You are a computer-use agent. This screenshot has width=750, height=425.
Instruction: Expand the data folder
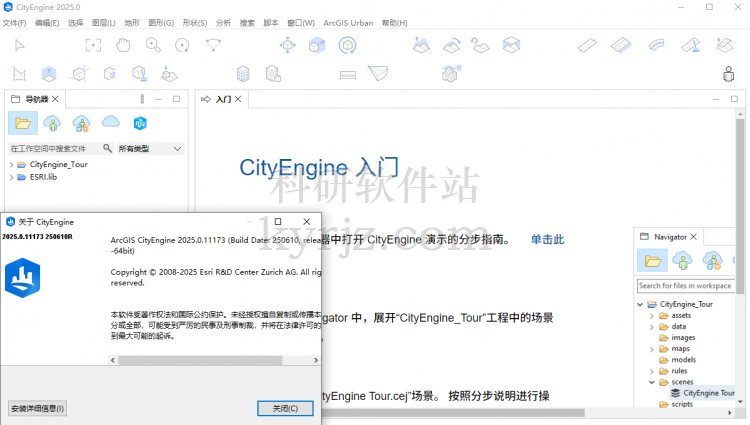click(651, 327)
